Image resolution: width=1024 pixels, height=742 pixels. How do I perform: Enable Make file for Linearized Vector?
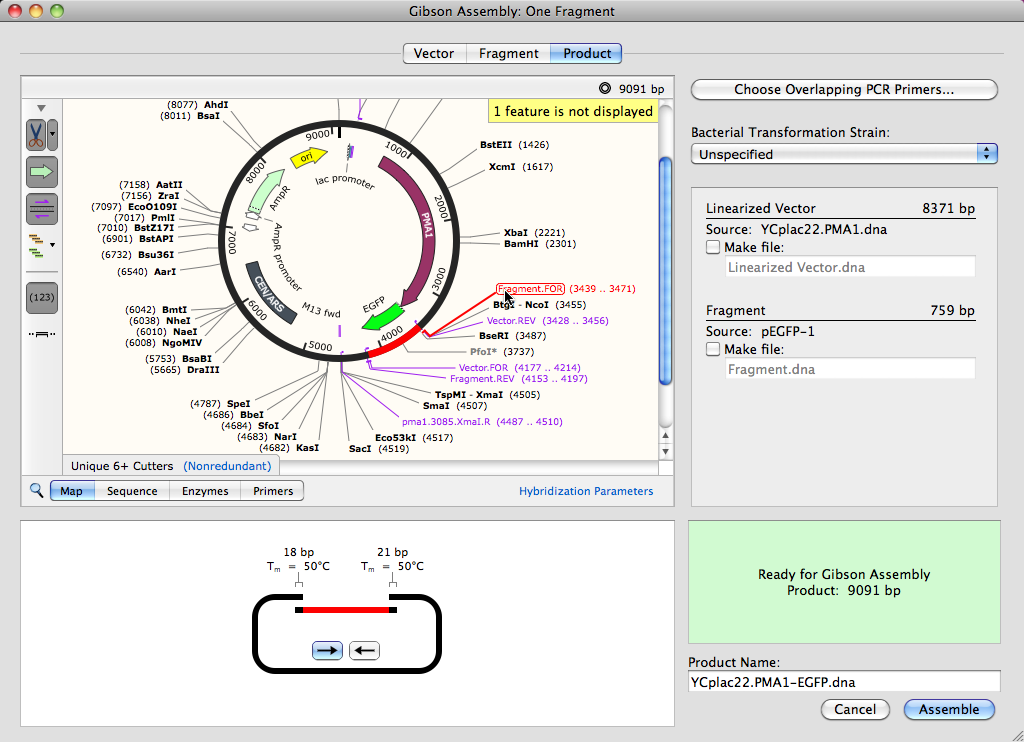[x=712, y=247]
